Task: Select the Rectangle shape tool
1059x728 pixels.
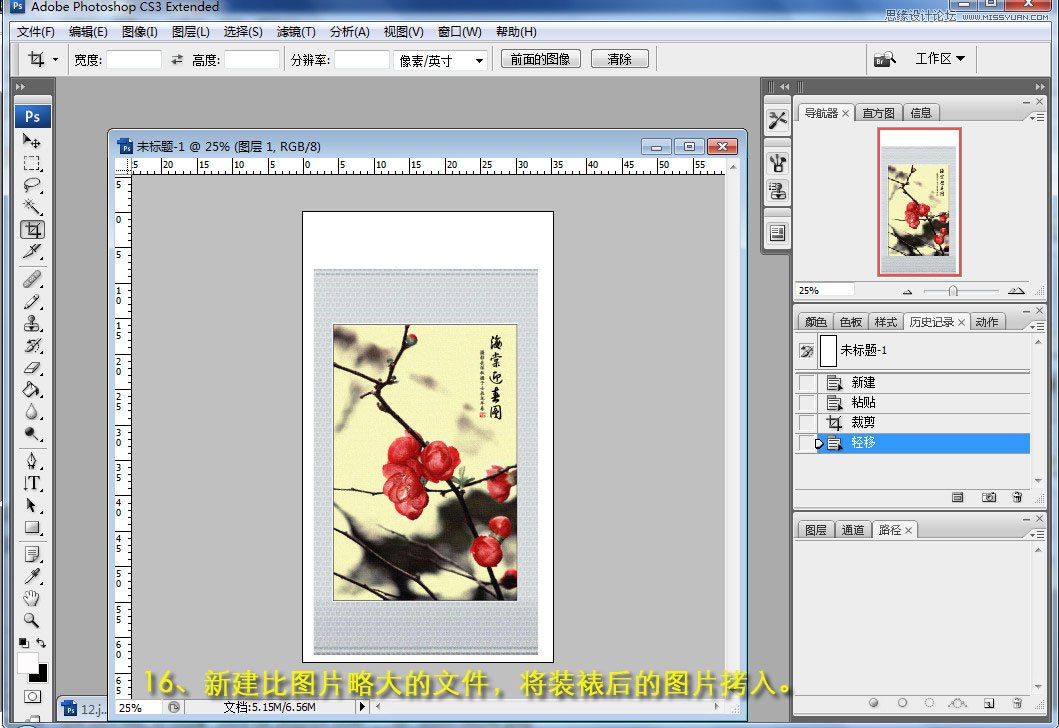Action: (32, 527)
